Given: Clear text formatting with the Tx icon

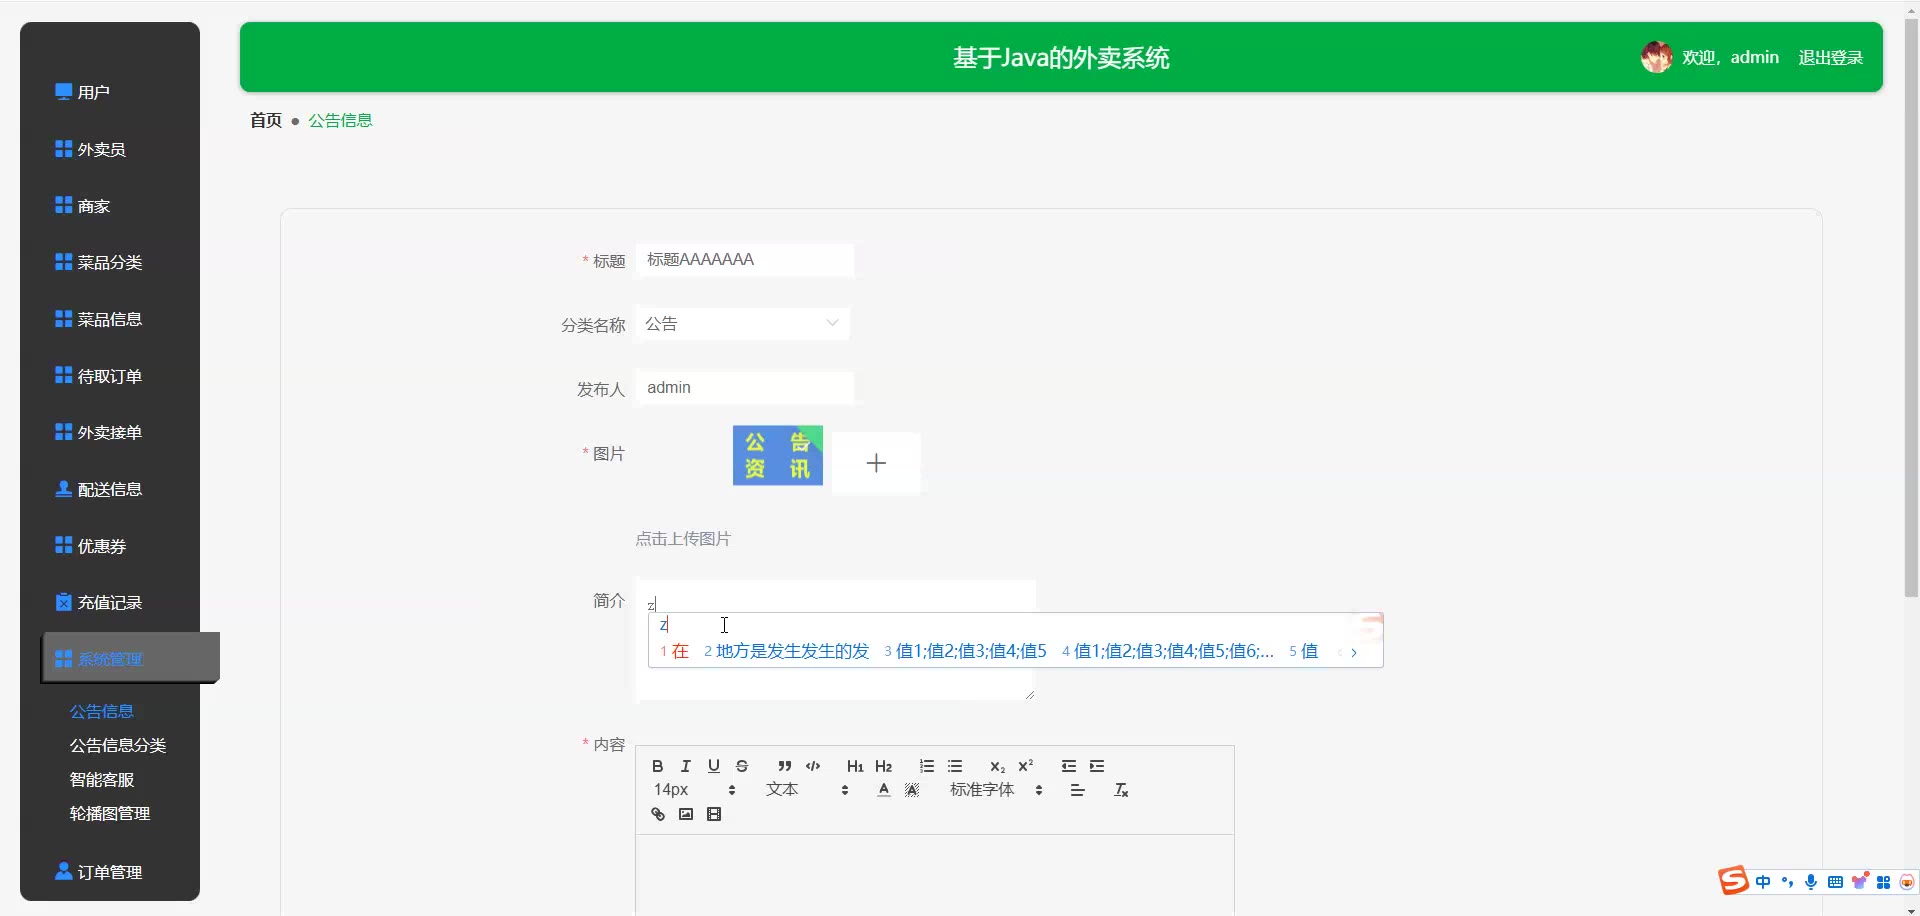Looking at the screenshot, I should pos(1121,790).
